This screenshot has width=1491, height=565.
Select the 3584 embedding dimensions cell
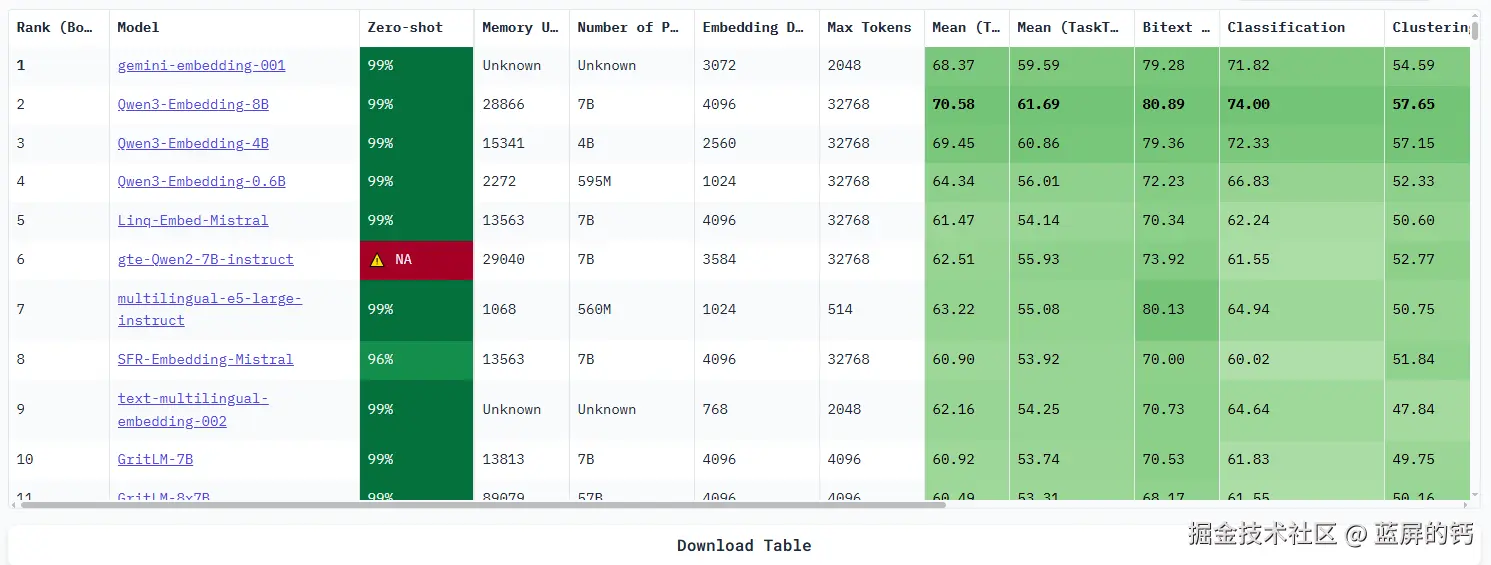click(x=757, y=260)
